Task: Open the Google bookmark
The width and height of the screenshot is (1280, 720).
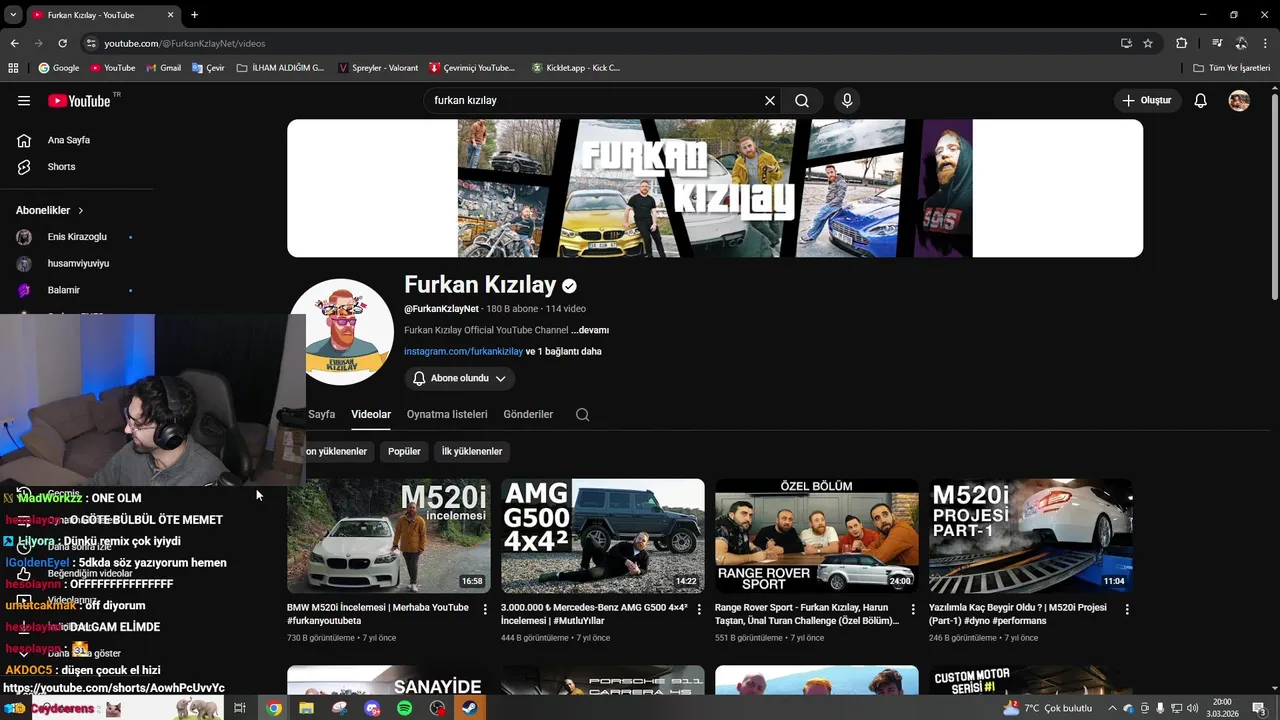Action: click(x=59, y=68)
